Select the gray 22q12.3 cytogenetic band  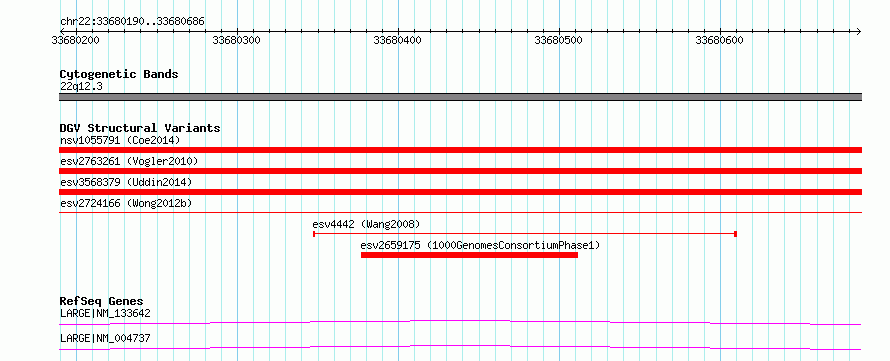pos(460,97)
